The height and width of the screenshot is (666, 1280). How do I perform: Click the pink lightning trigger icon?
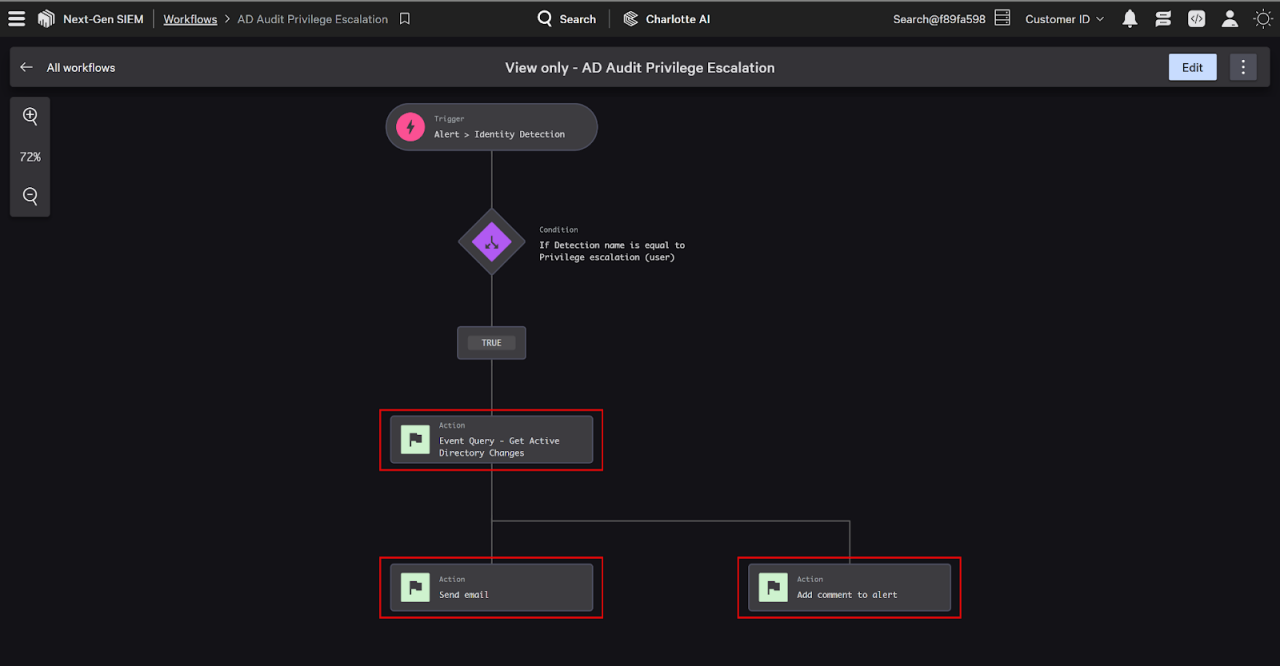coord(410,127)
